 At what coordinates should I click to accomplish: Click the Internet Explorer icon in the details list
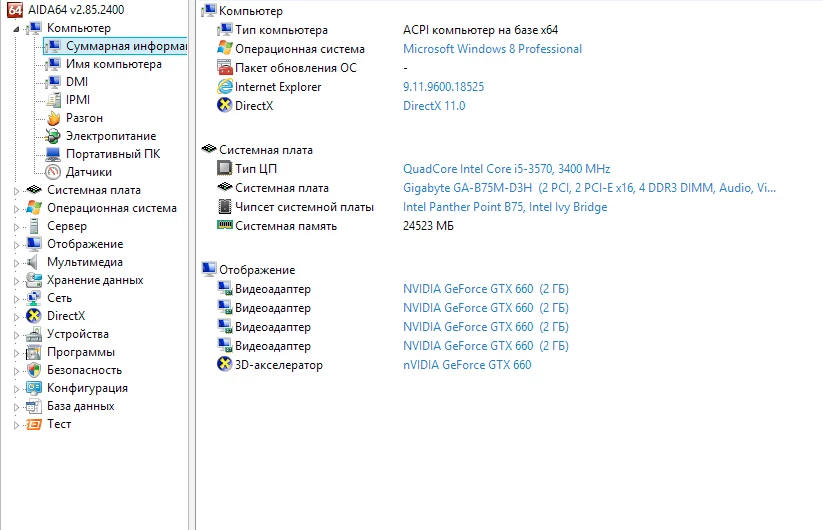pyautogui.click(x=225, y=87)
